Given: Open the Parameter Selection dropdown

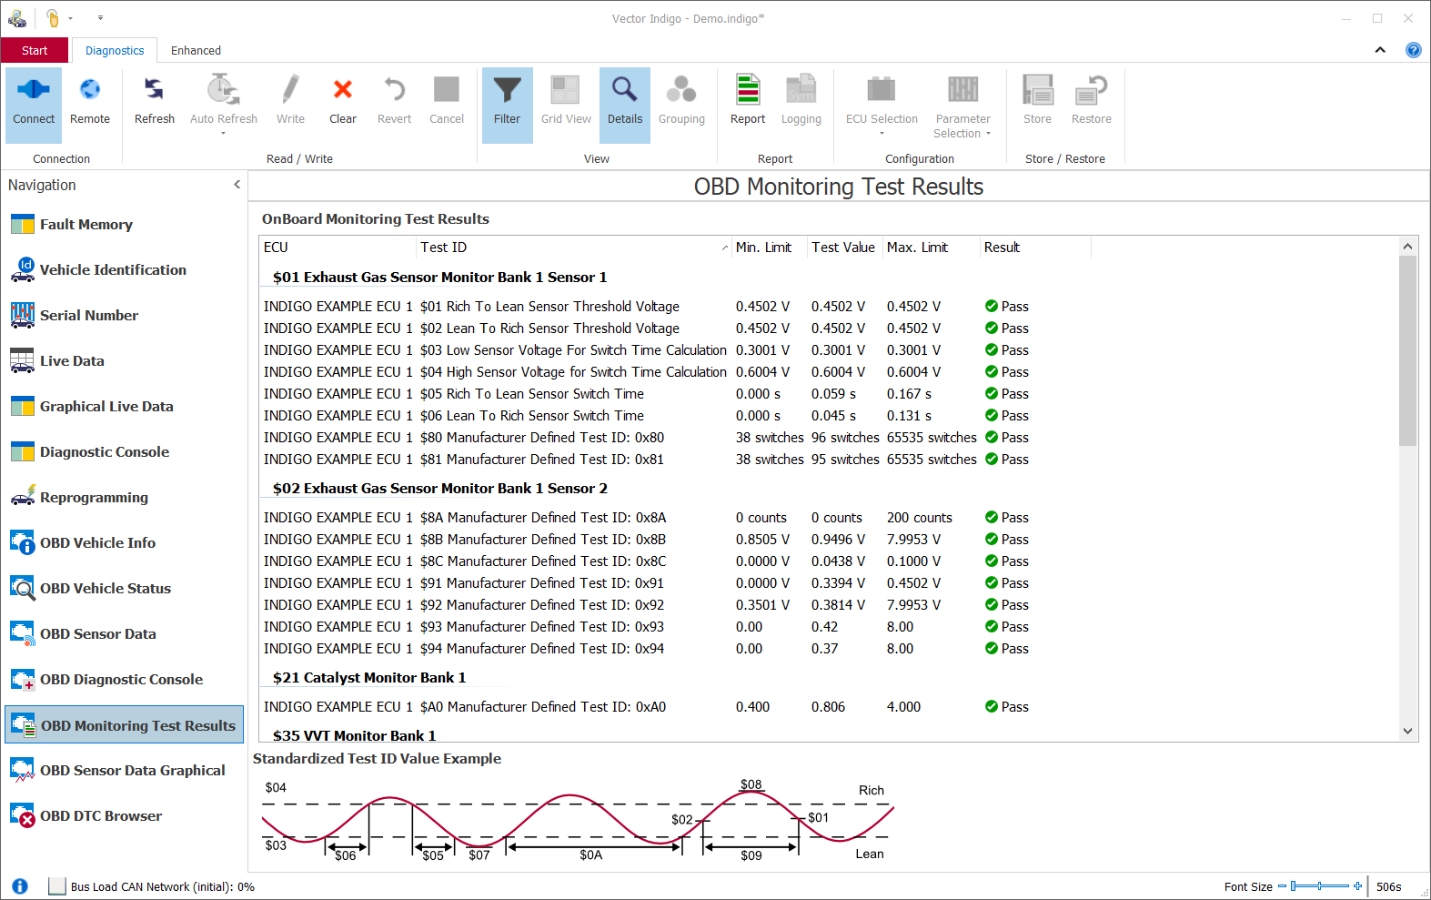Looking at the screenshot, I should click(963, 104).
